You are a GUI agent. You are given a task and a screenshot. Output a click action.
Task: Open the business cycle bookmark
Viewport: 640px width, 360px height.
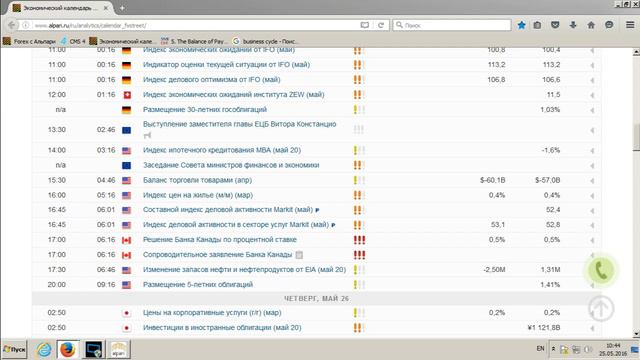pos(265,41)
